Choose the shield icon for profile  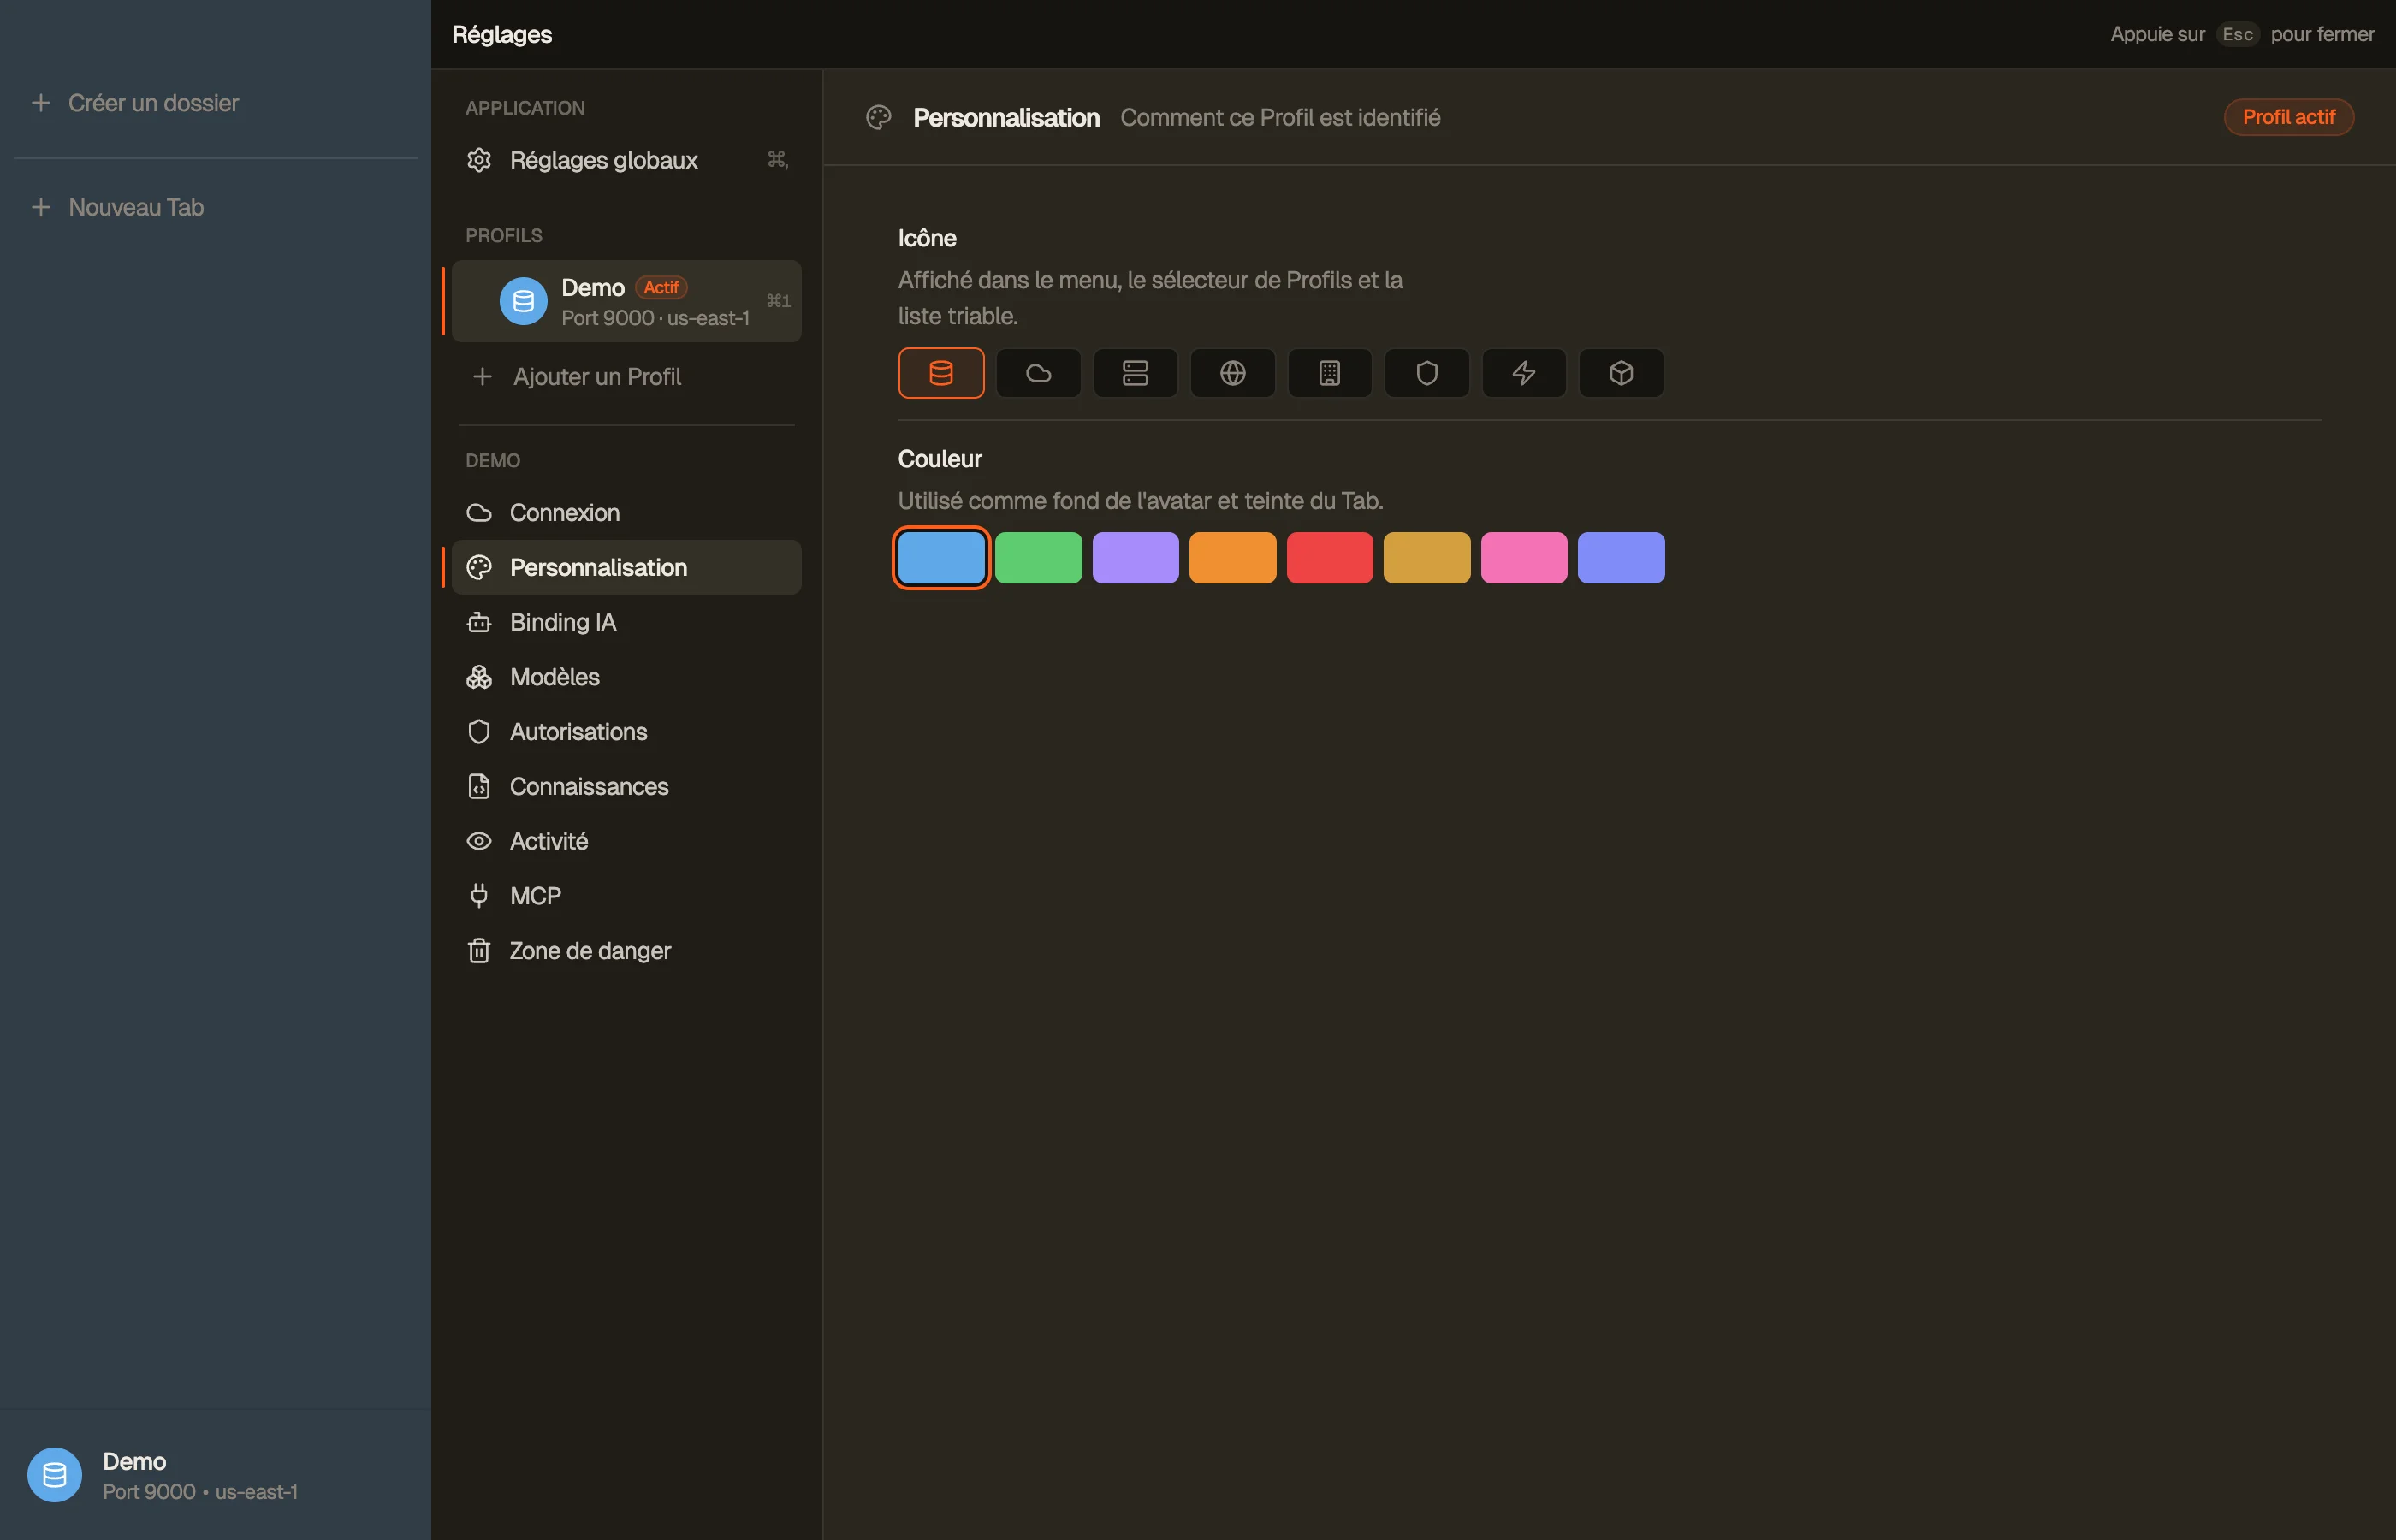coord(1426,373)
